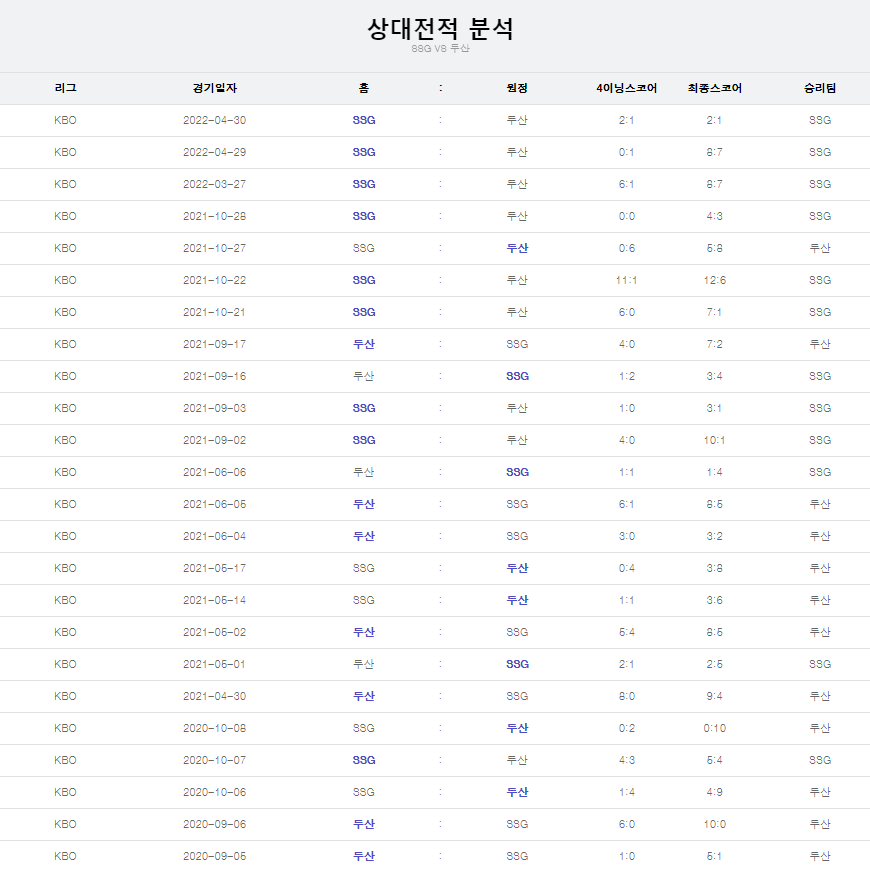Click the '원정' column header
This screenshot has width=870, height=869.
click(517, 88)
